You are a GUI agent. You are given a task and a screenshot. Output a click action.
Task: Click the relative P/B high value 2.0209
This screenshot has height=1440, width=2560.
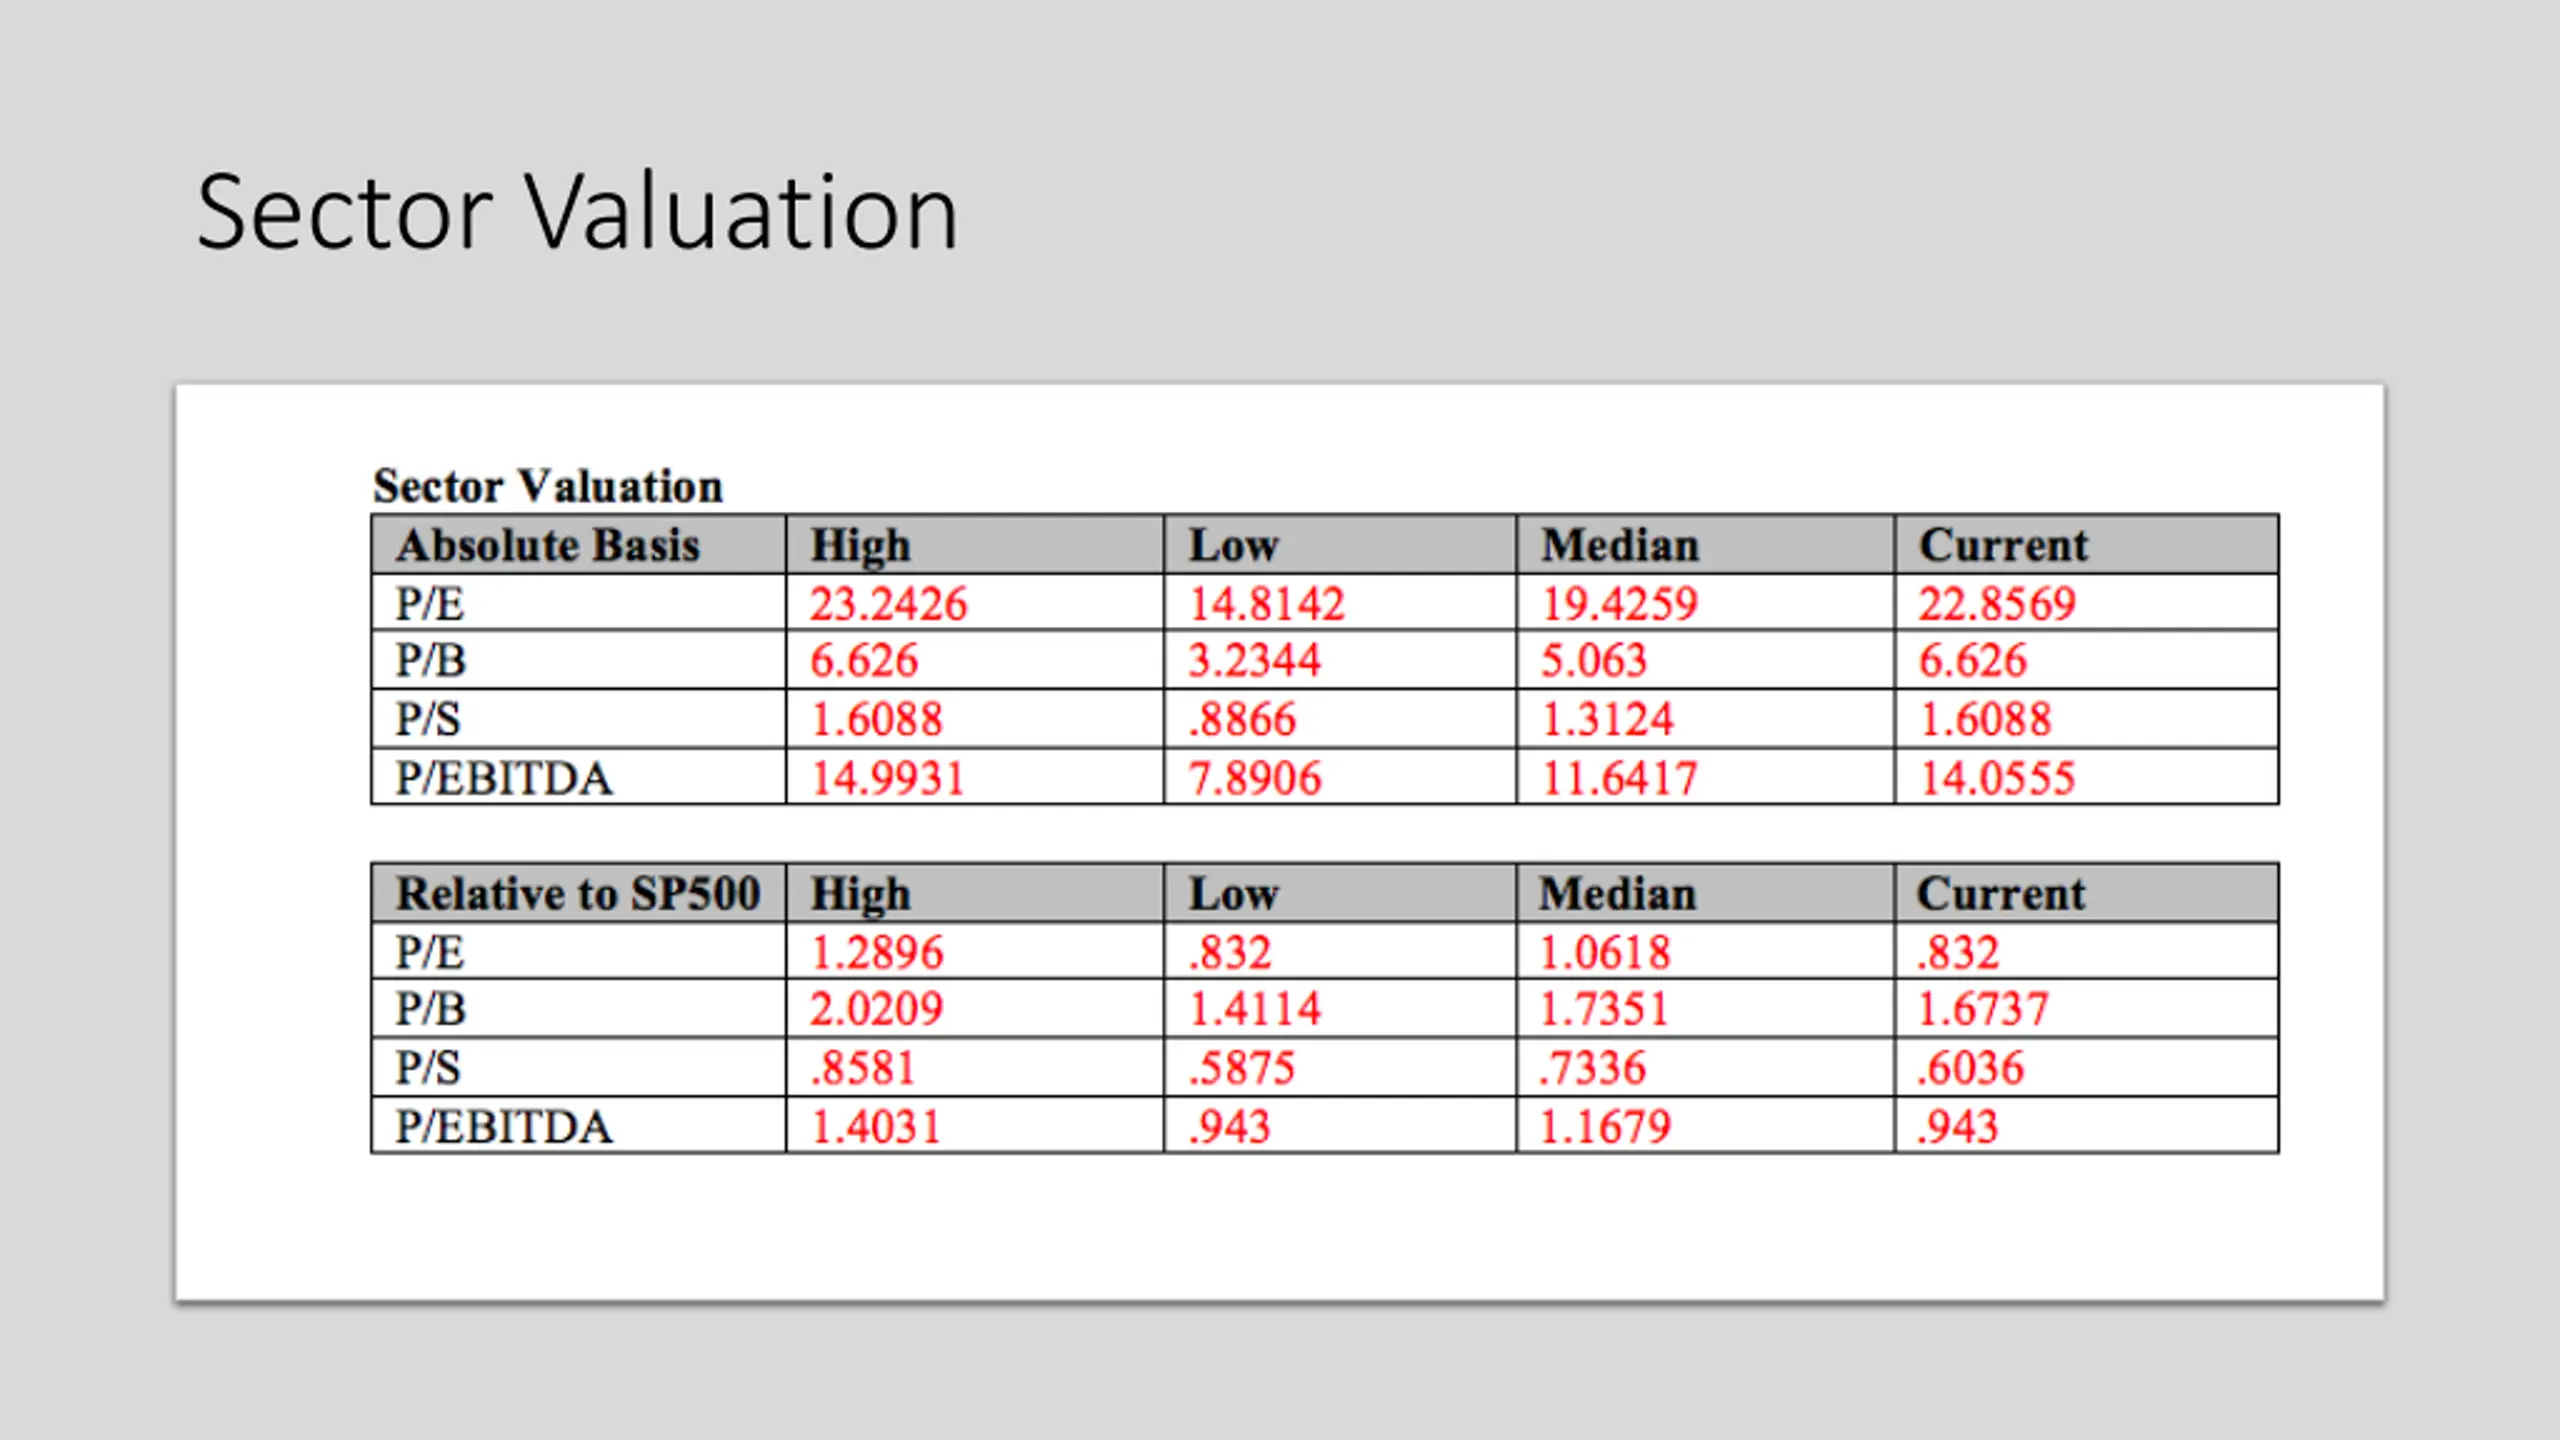pos(876,1008)
